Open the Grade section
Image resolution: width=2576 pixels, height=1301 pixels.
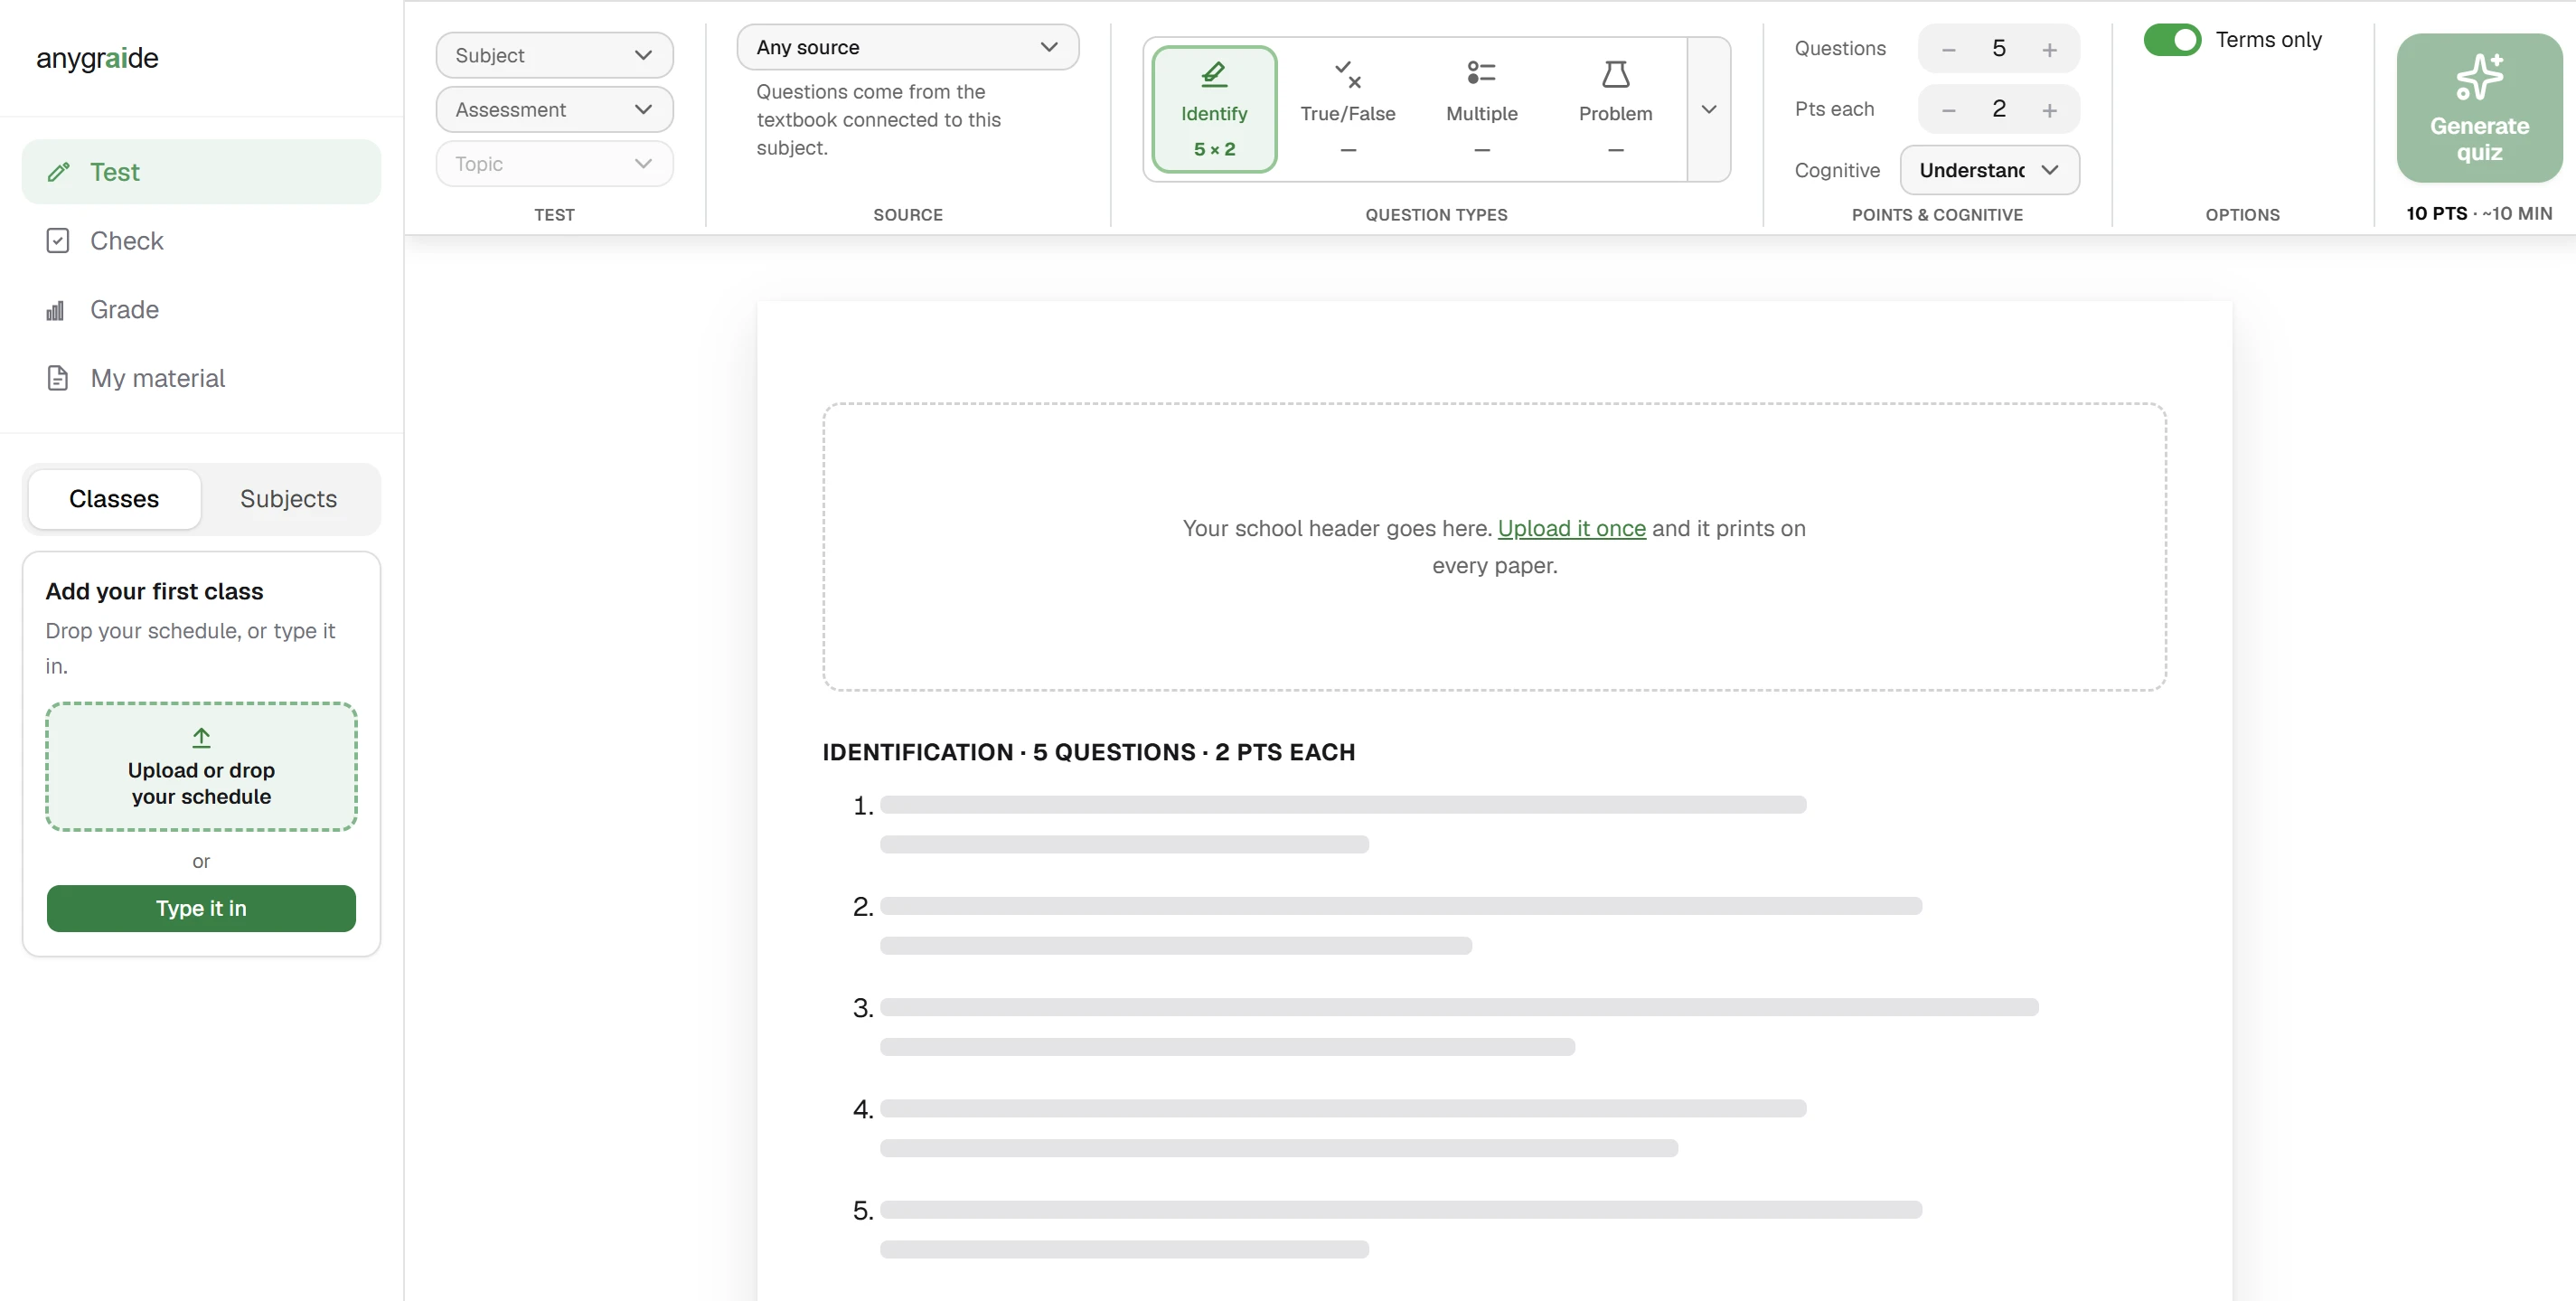(x=201, y=310)
